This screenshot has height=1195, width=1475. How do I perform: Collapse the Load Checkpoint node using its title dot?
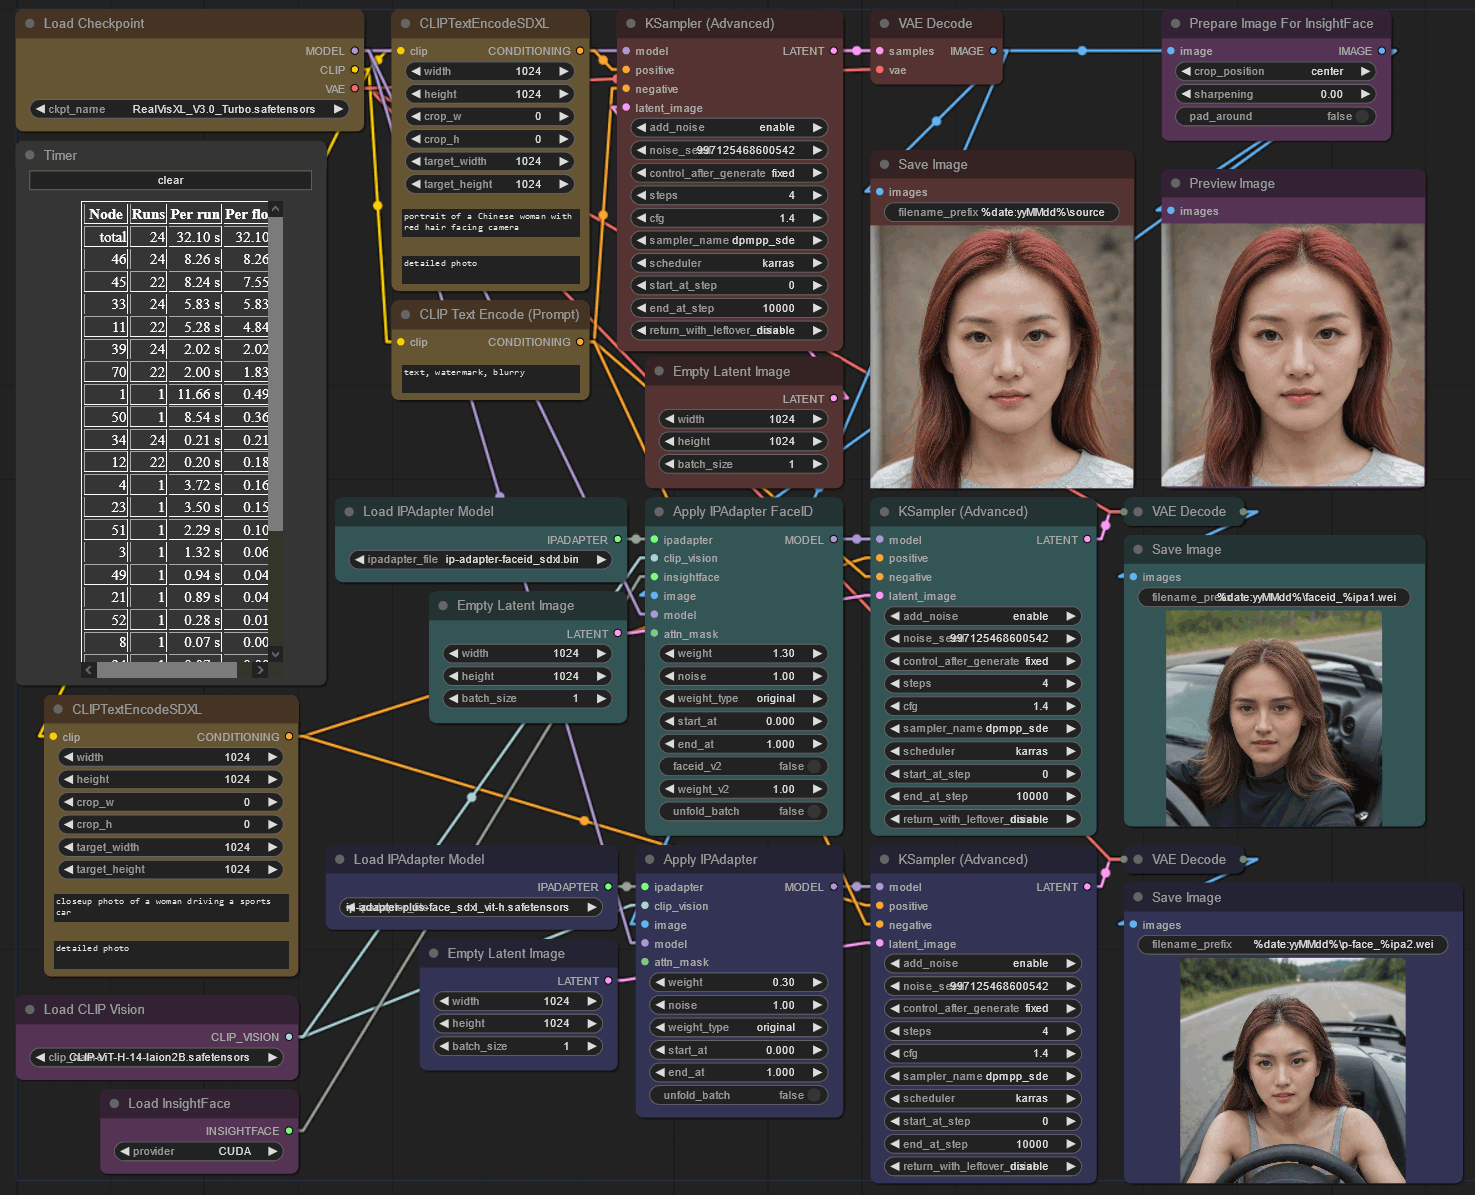[30, 23]
